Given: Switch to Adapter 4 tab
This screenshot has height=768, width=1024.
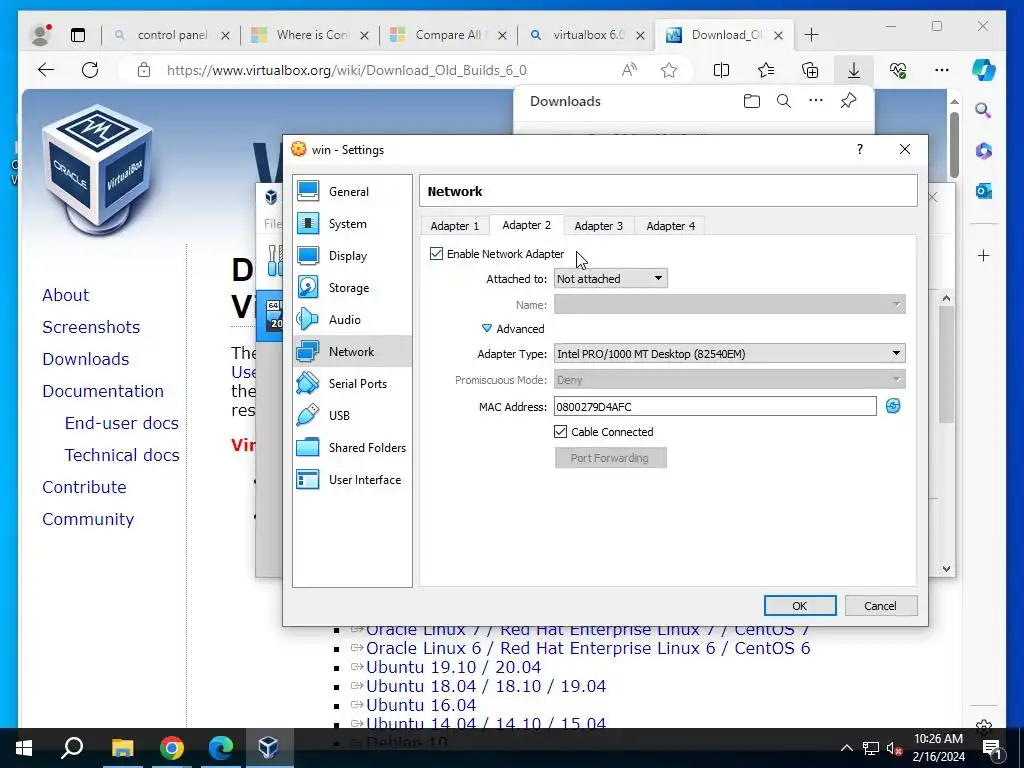Looking at the screenshot, I should [x=671, y=226].
